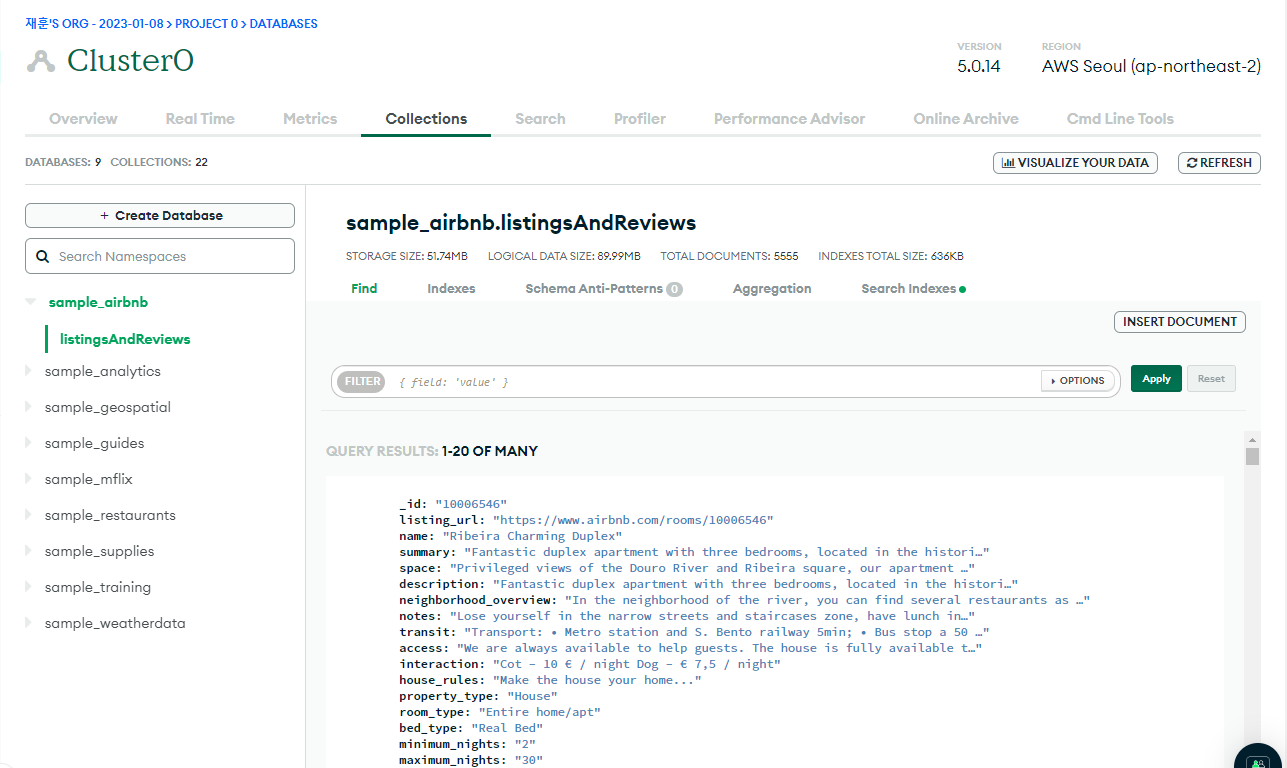Collapse the sample_airbnb database
The width and height of the screenshot is (1287, 768).
point(30,301)
